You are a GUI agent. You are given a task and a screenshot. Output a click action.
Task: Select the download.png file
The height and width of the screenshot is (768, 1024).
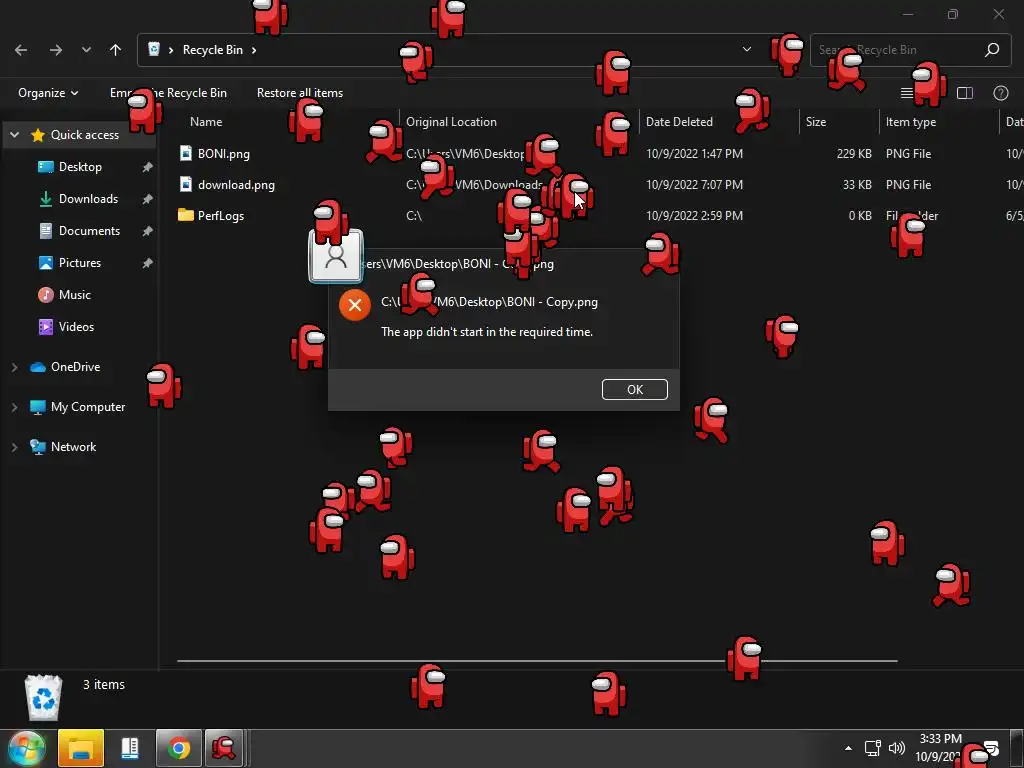click(x=236, y=185)
